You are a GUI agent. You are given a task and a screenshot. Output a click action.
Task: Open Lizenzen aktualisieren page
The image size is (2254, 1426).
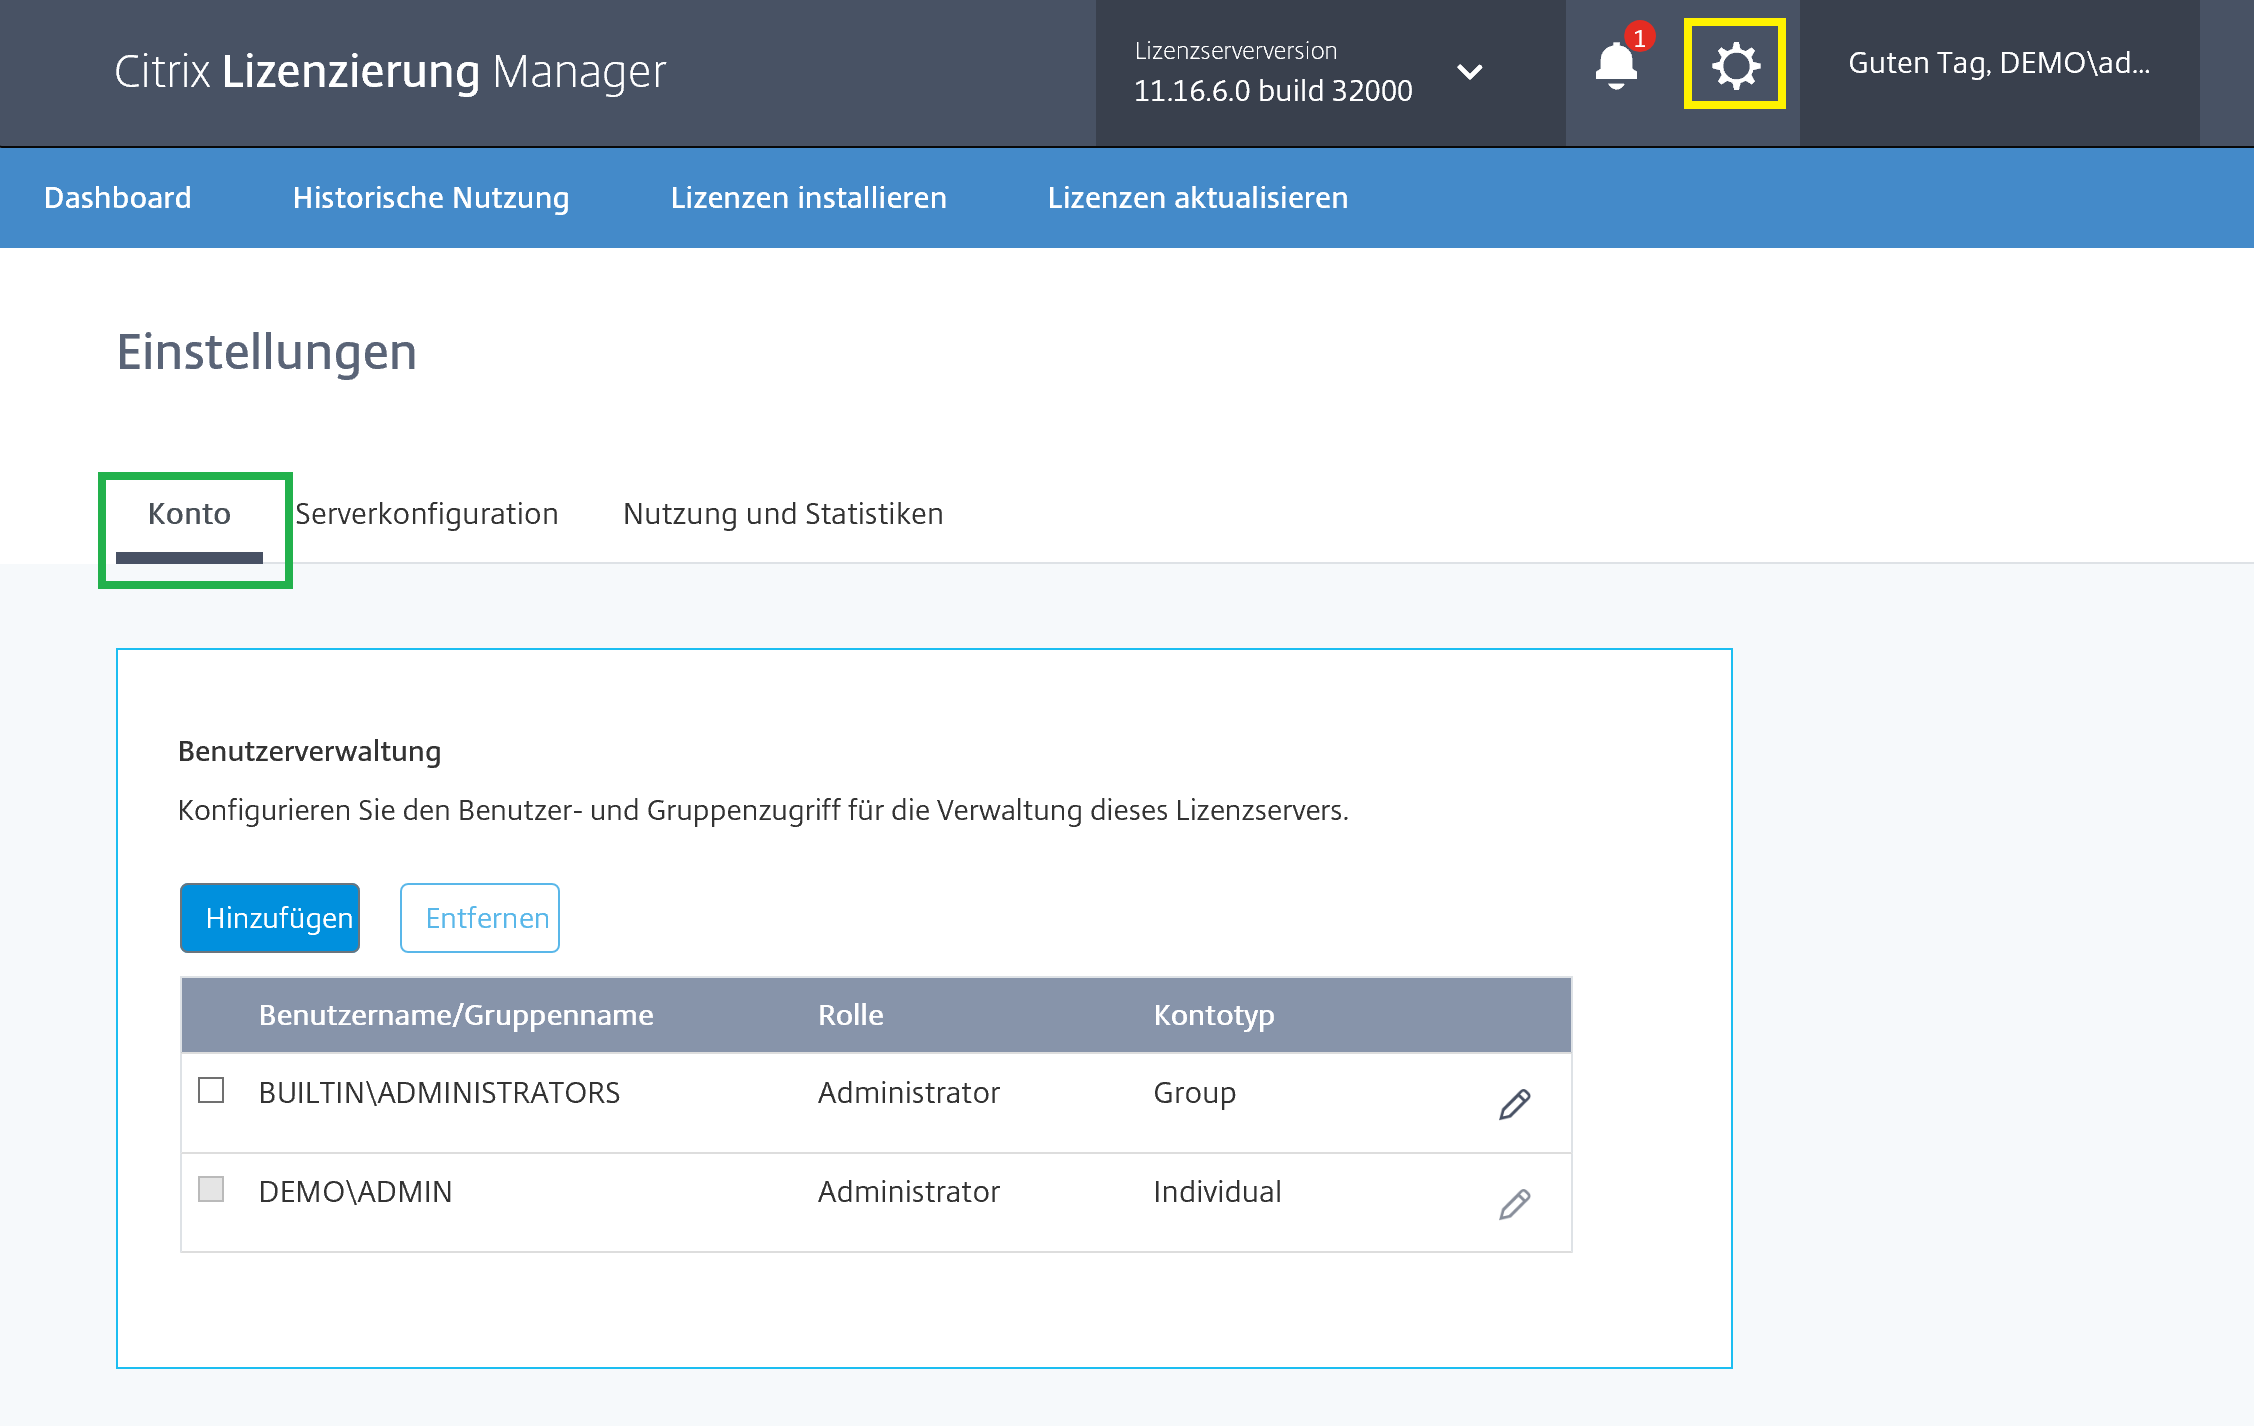point(1197,198)
